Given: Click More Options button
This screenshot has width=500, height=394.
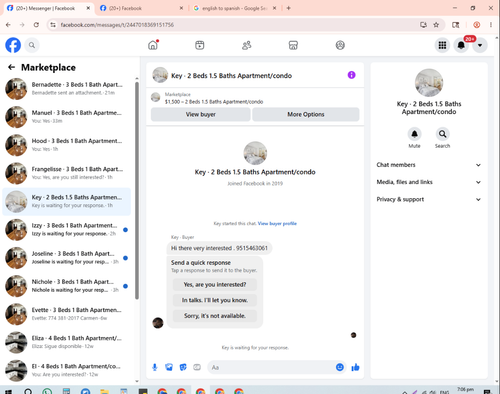Looking at the screenshot, I should (306, 114).
